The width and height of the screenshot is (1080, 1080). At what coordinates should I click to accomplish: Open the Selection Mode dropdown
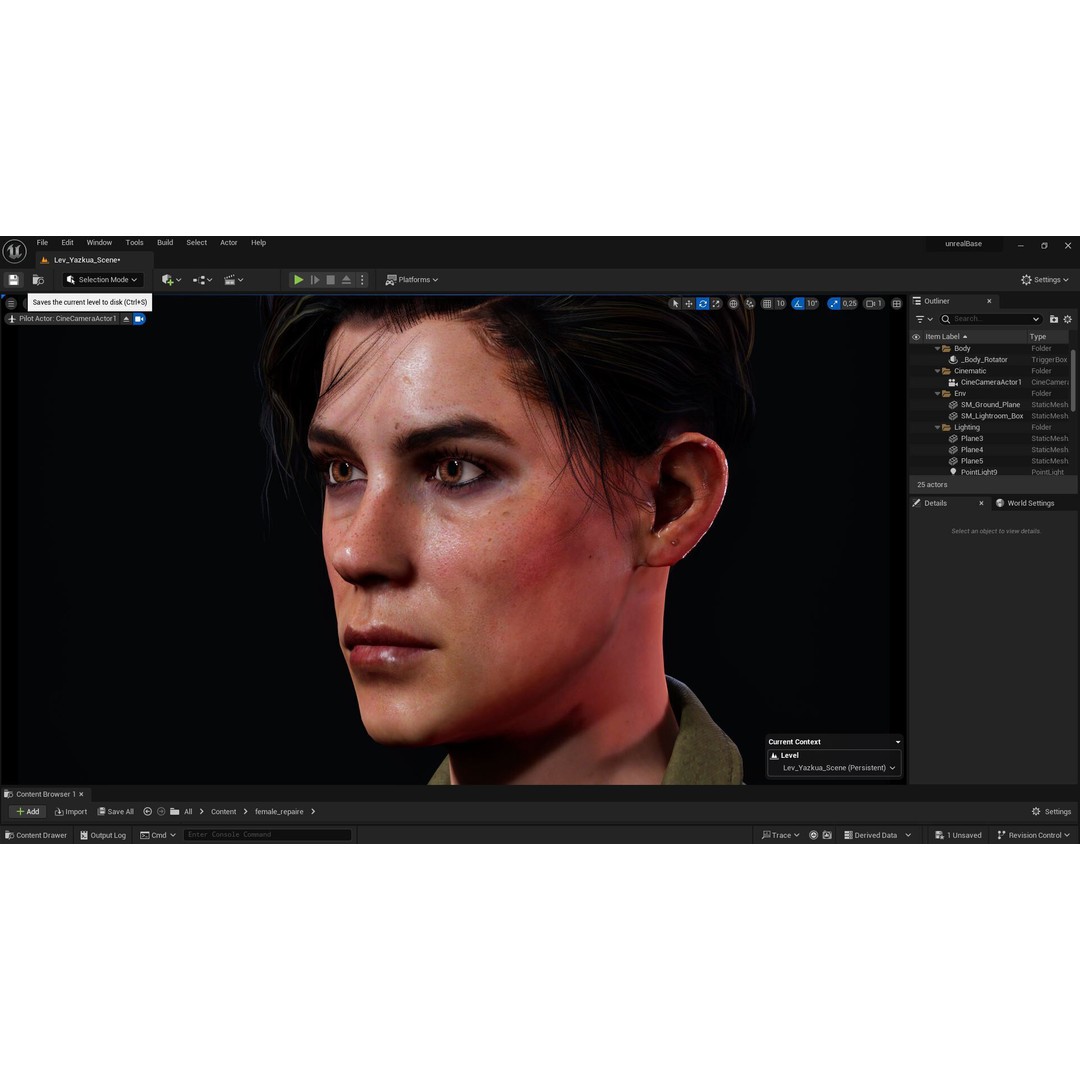(103, 280)
